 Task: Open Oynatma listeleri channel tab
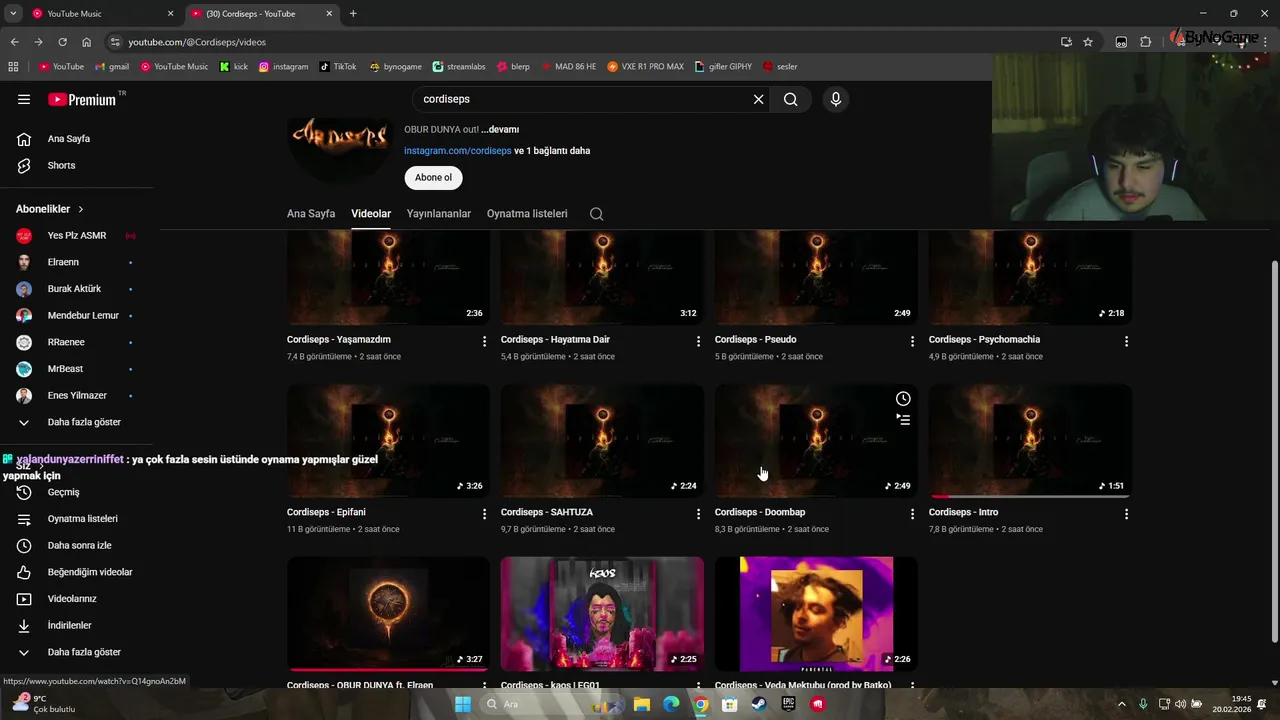click(527, 214)
